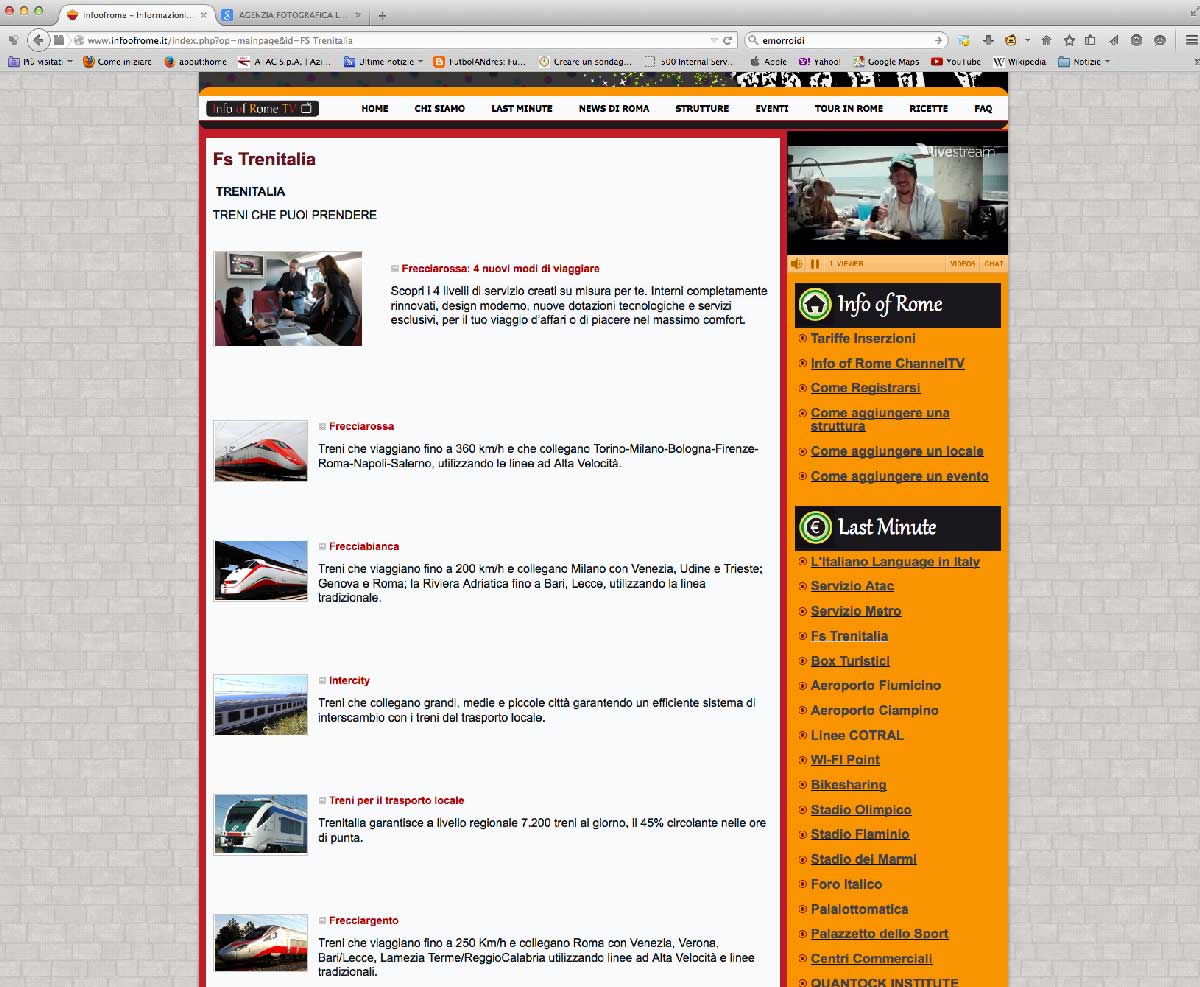Click the browser Home icon
The width and height of the screenshot is (1200, 987).
coord(1046,41)
